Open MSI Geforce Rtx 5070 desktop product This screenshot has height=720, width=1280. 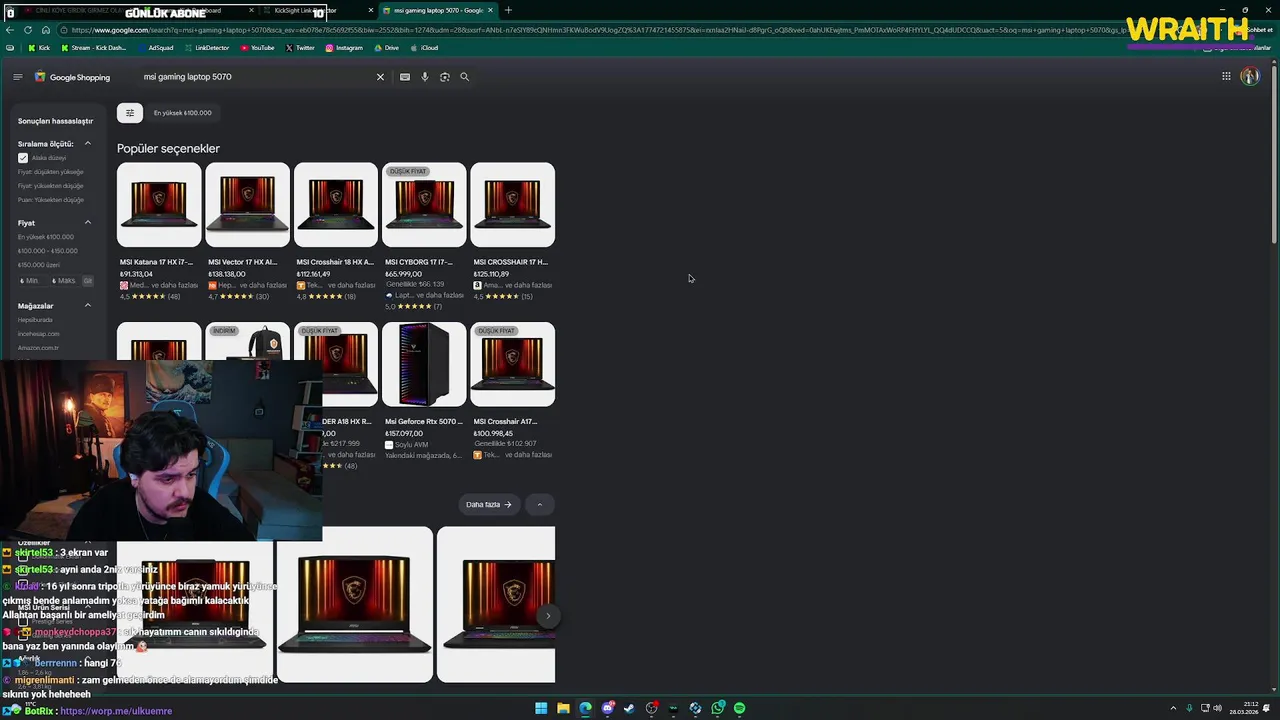click(424, 391)
